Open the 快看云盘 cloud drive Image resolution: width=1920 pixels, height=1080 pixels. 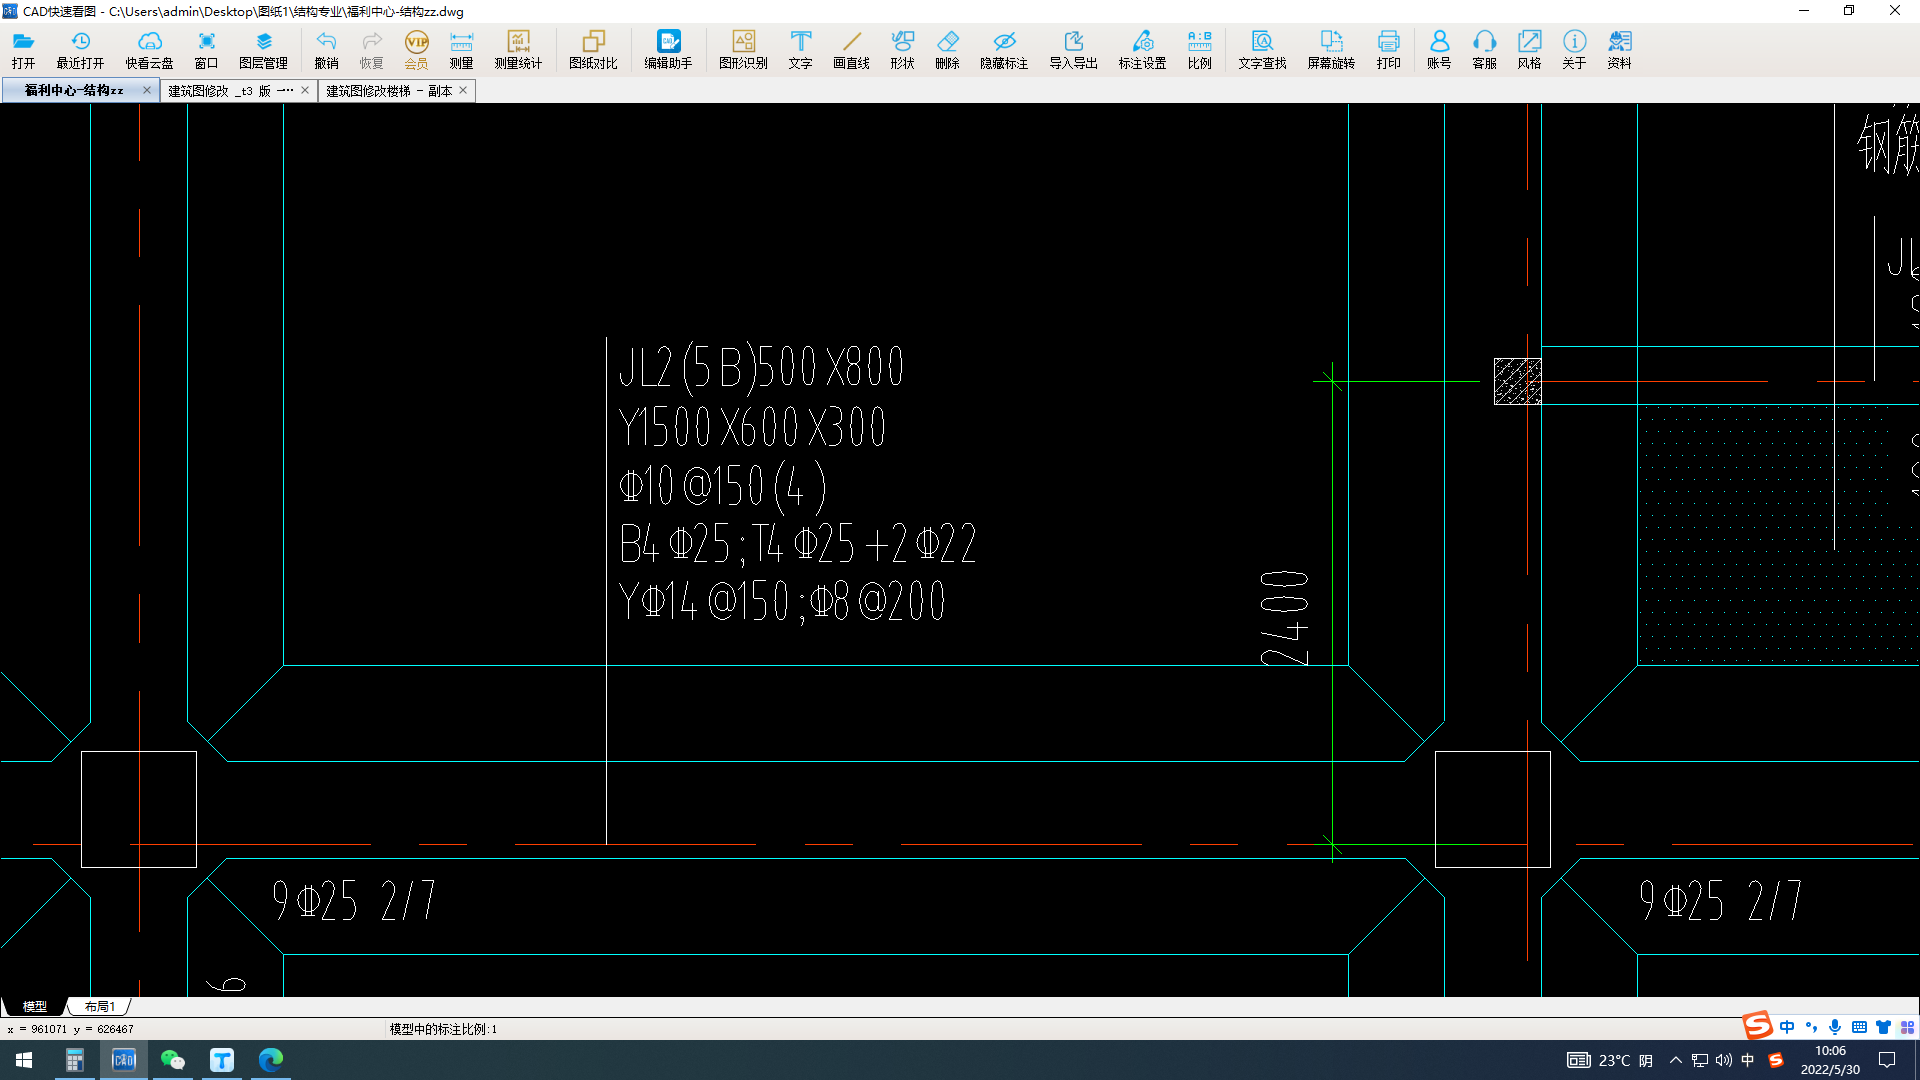(x=149, y=50)
